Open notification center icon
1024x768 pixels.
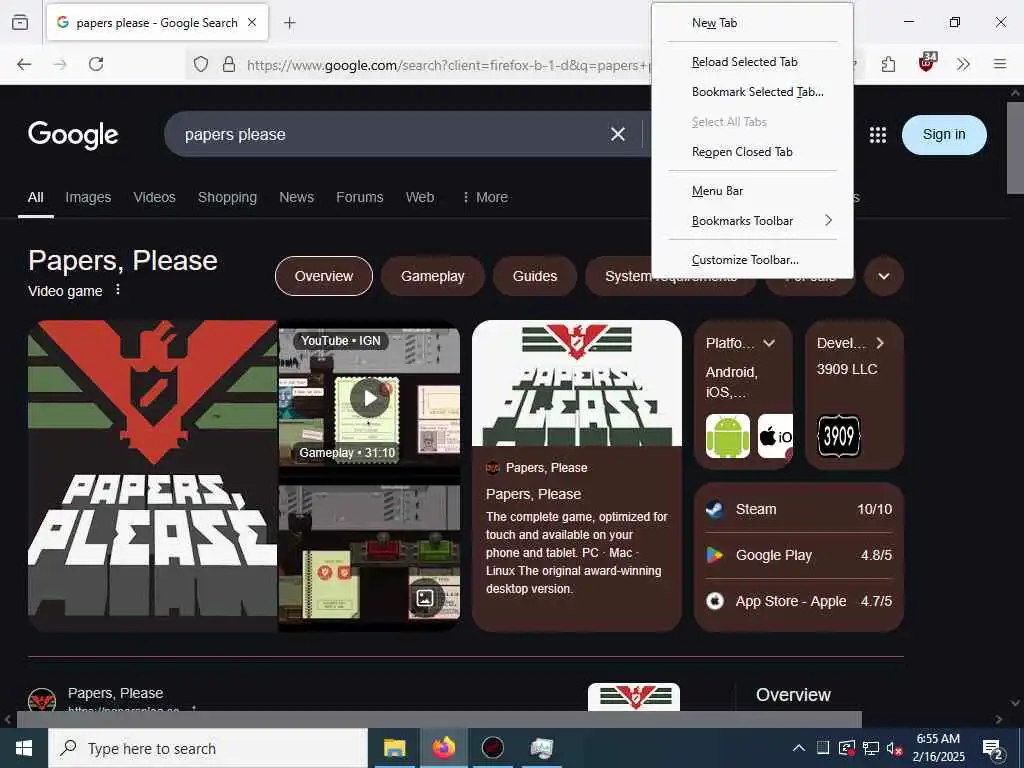coord(992,748)
